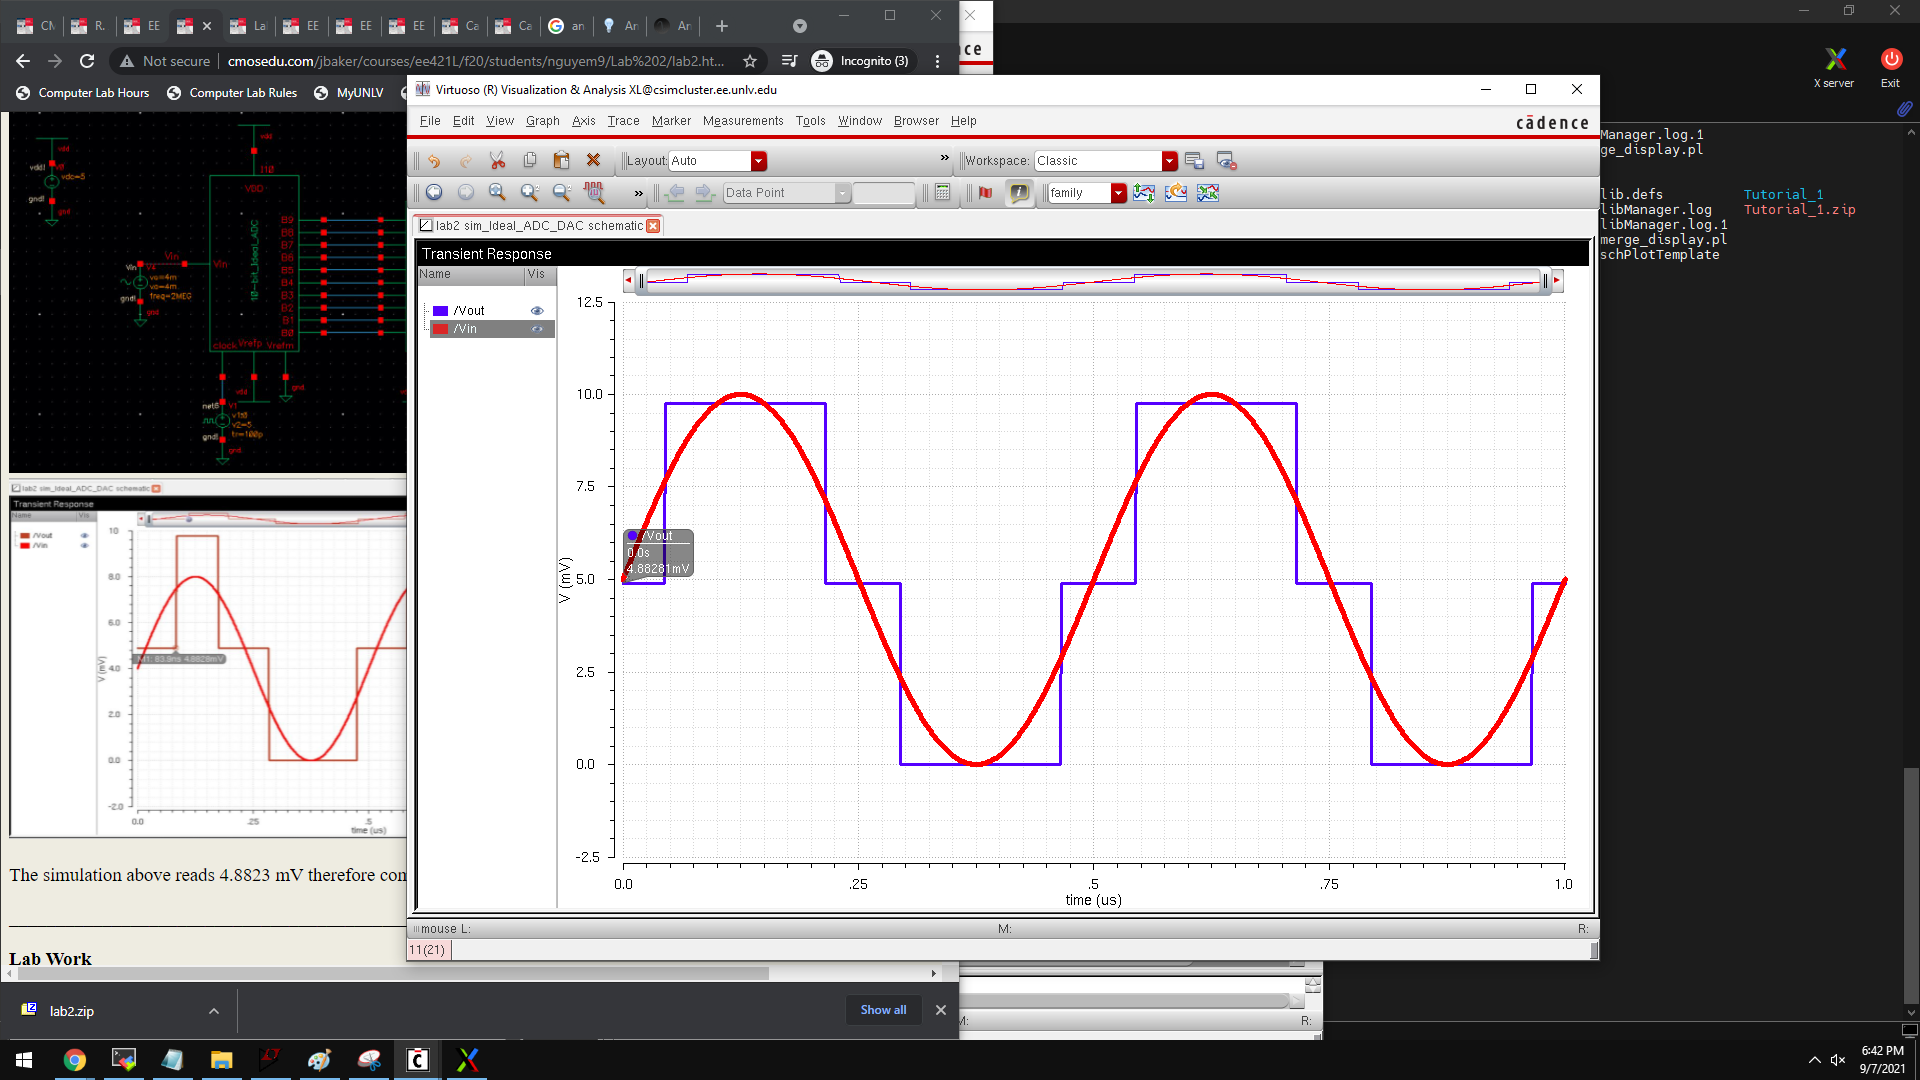Close the lab2 sim_Ideal_ADC_DAC schematic tab
This screenshot has width=1920, height=1080.
pos(653,226)
